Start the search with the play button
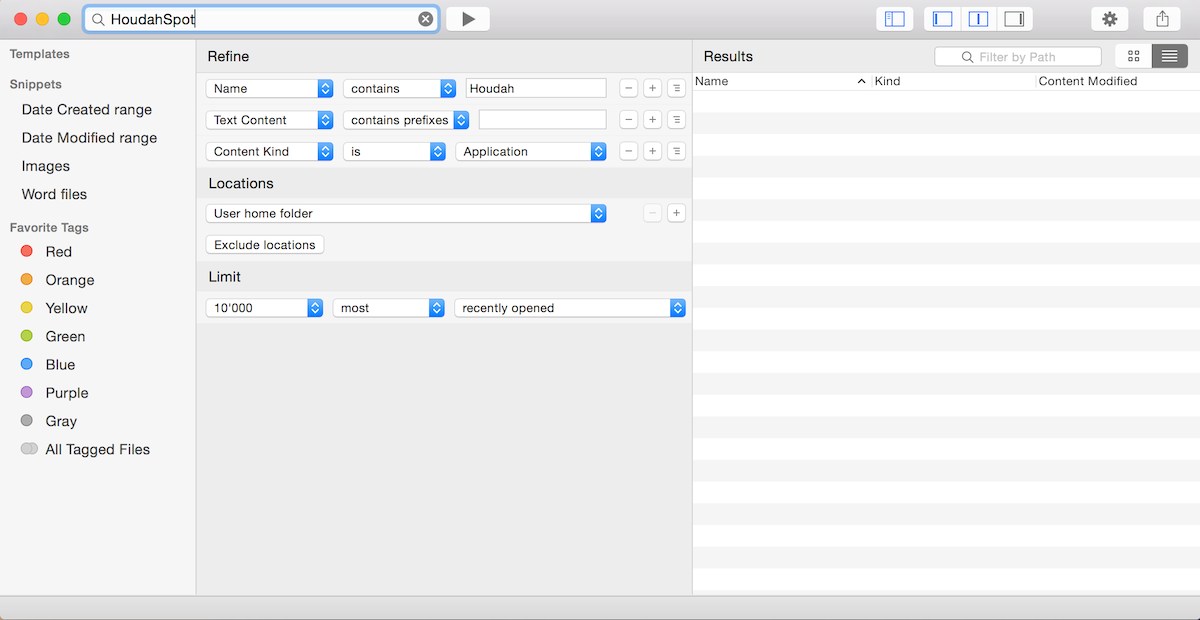The height and width of the screenshot is (620, 1200). pos(468,19)
